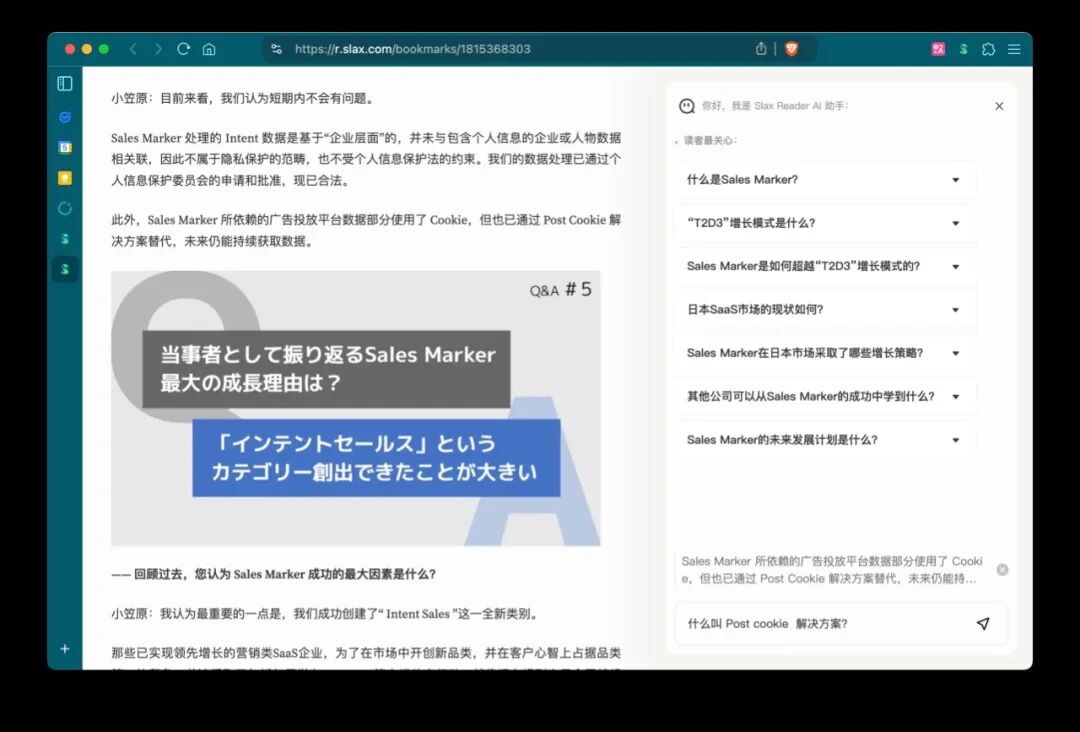Click the r.slax.com URL address bar
This screenshot has height=732, width=1080.
click(x=510, y=49)
